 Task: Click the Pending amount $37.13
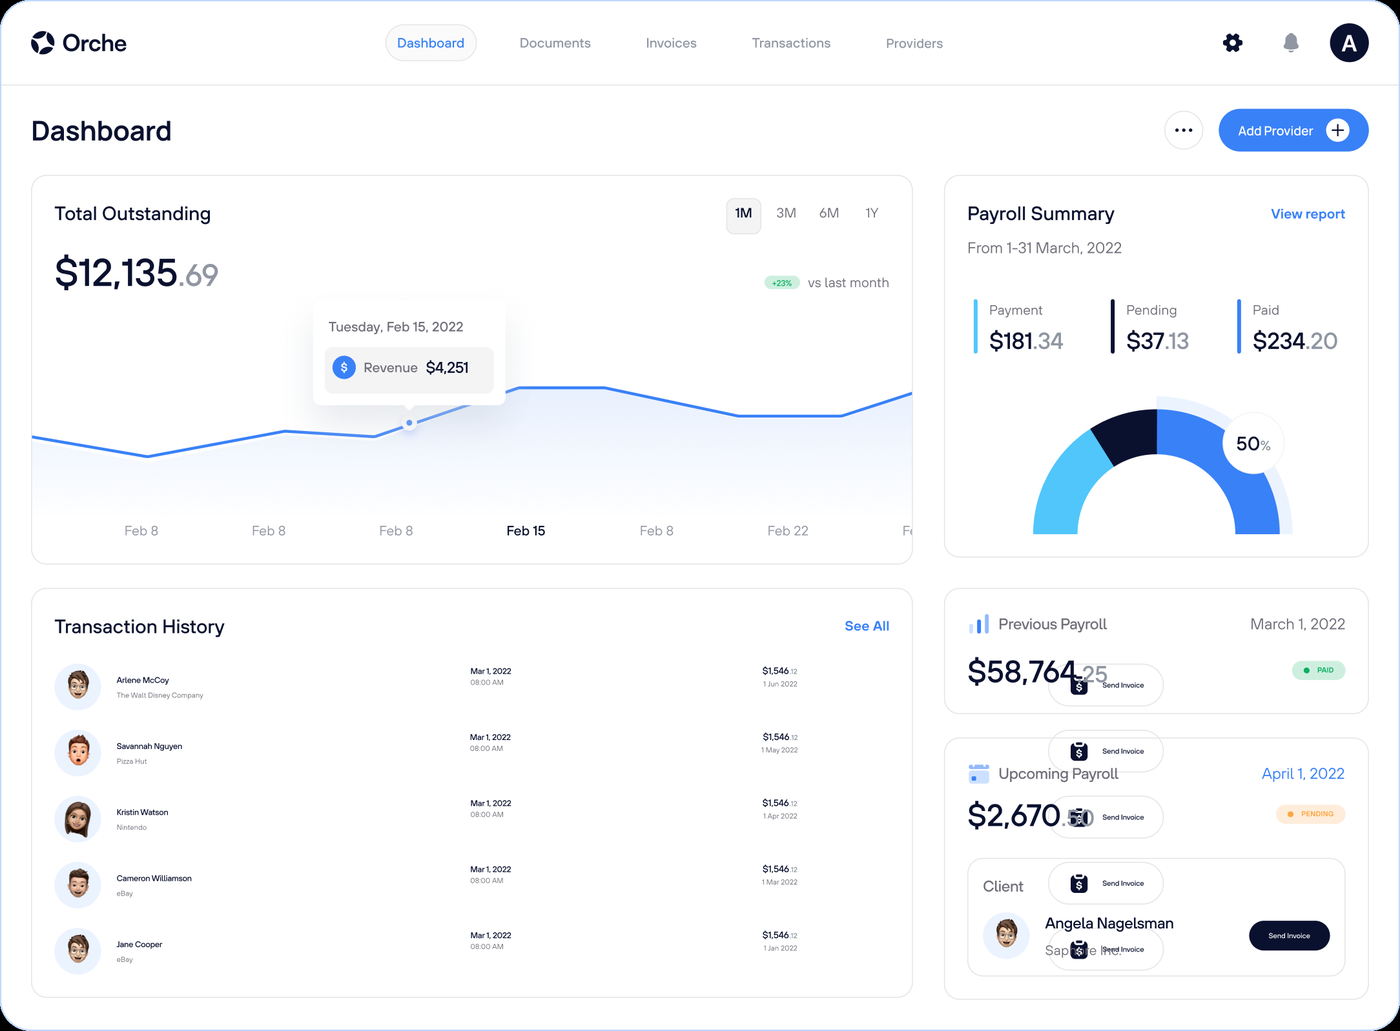[1157, 341]
